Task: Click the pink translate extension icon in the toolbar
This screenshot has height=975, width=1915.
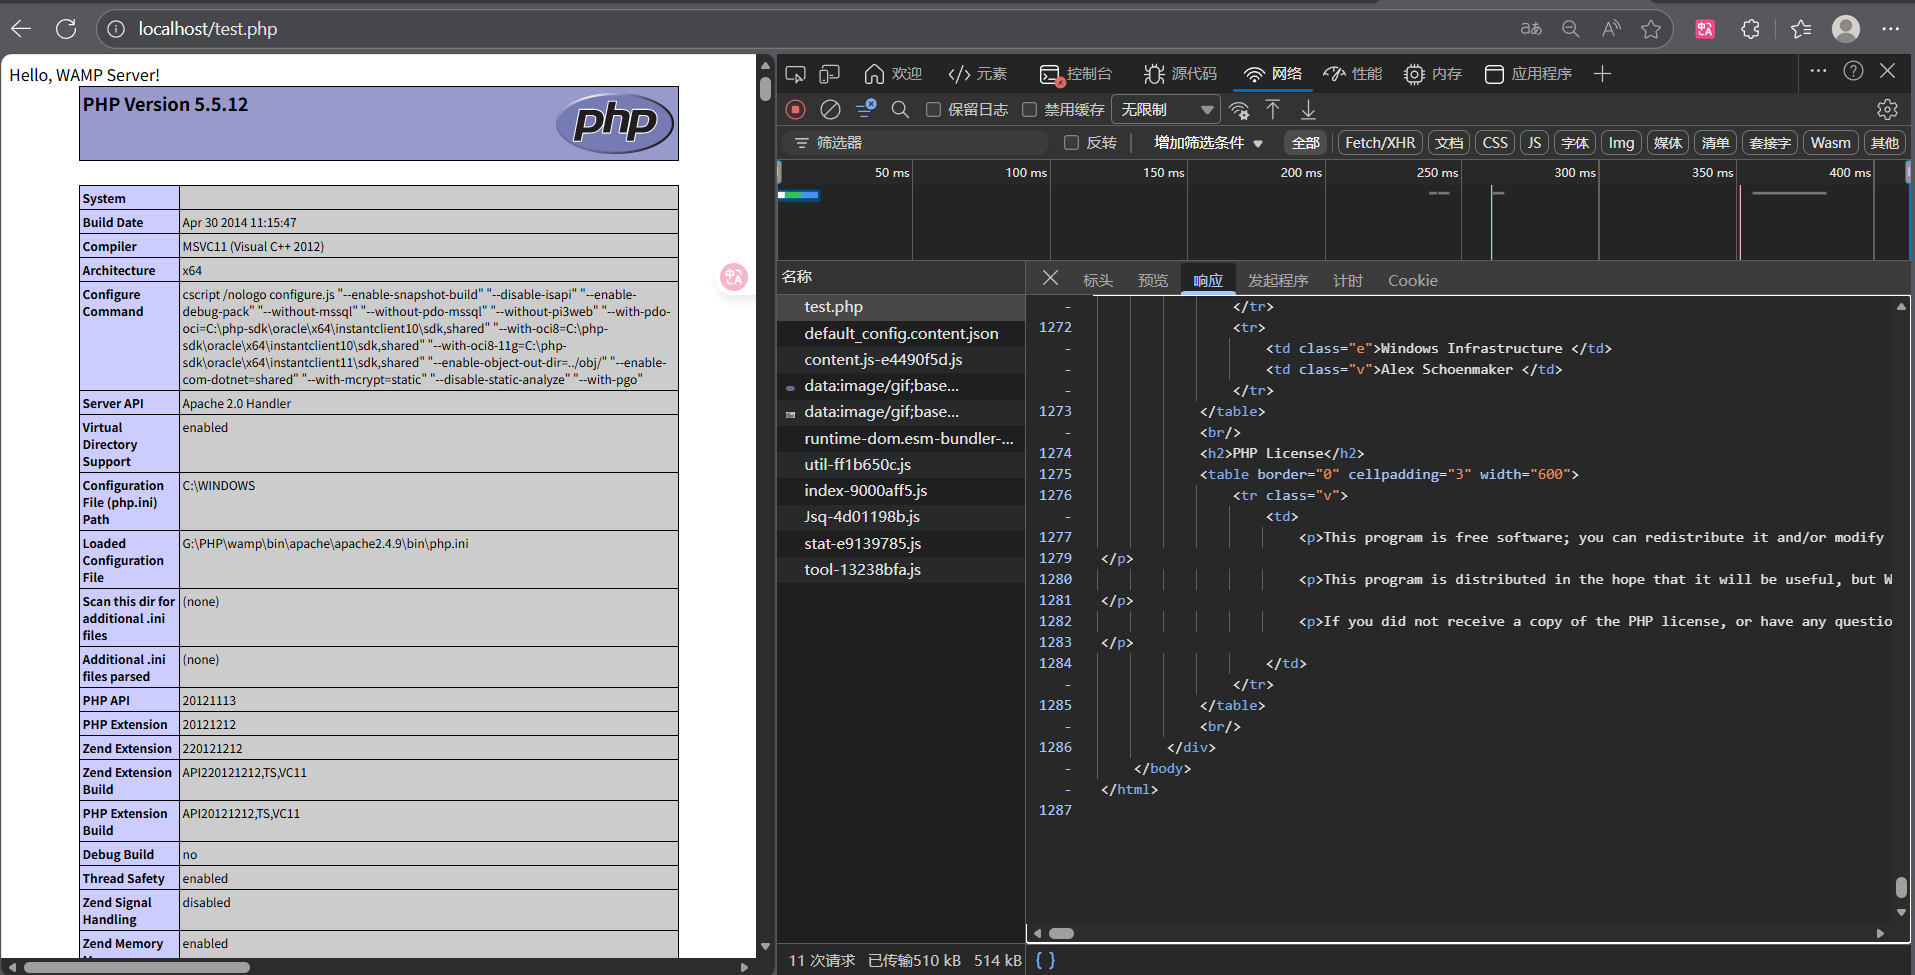Action: tap(1705, 29)
